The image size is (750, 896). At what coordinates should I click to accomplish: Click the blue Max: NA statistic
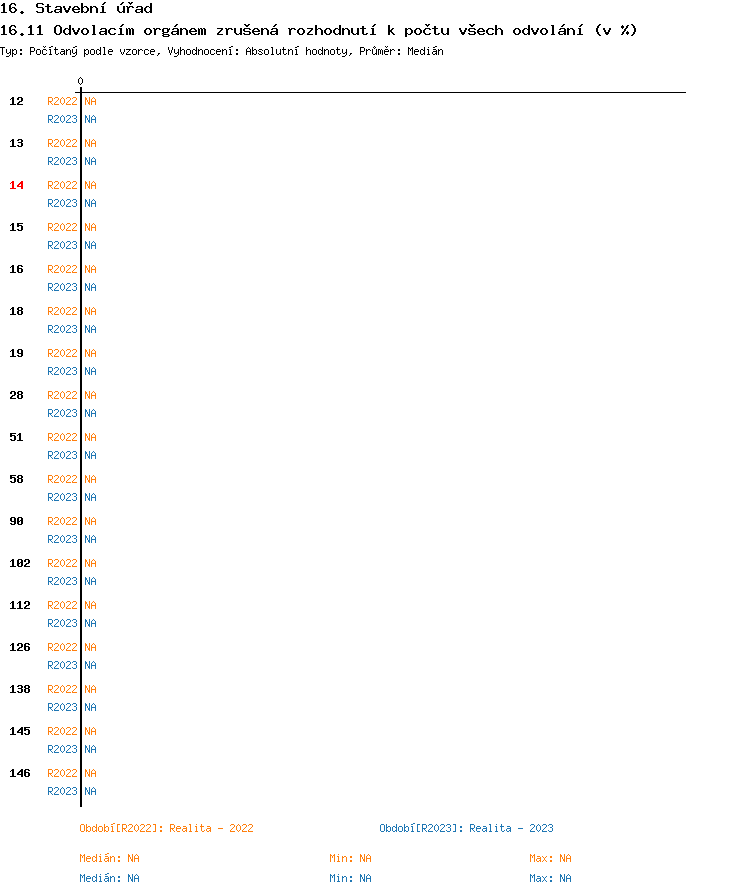pos(550,878)
